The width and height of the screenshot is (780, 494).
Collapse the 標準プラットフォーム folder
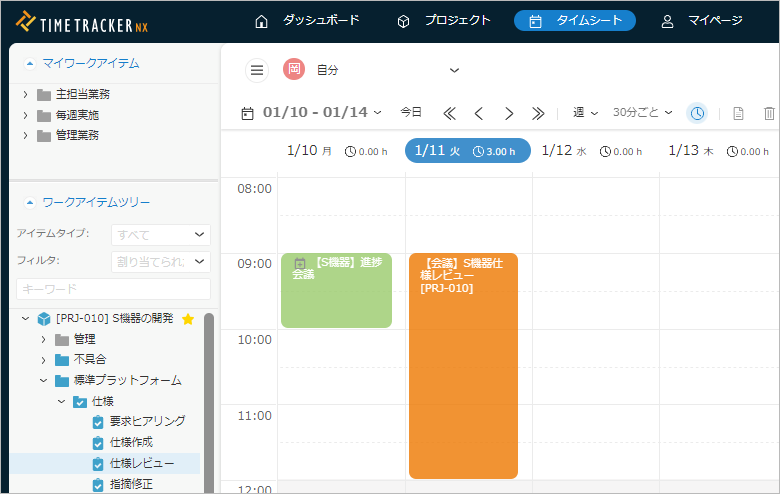[43, 380]
